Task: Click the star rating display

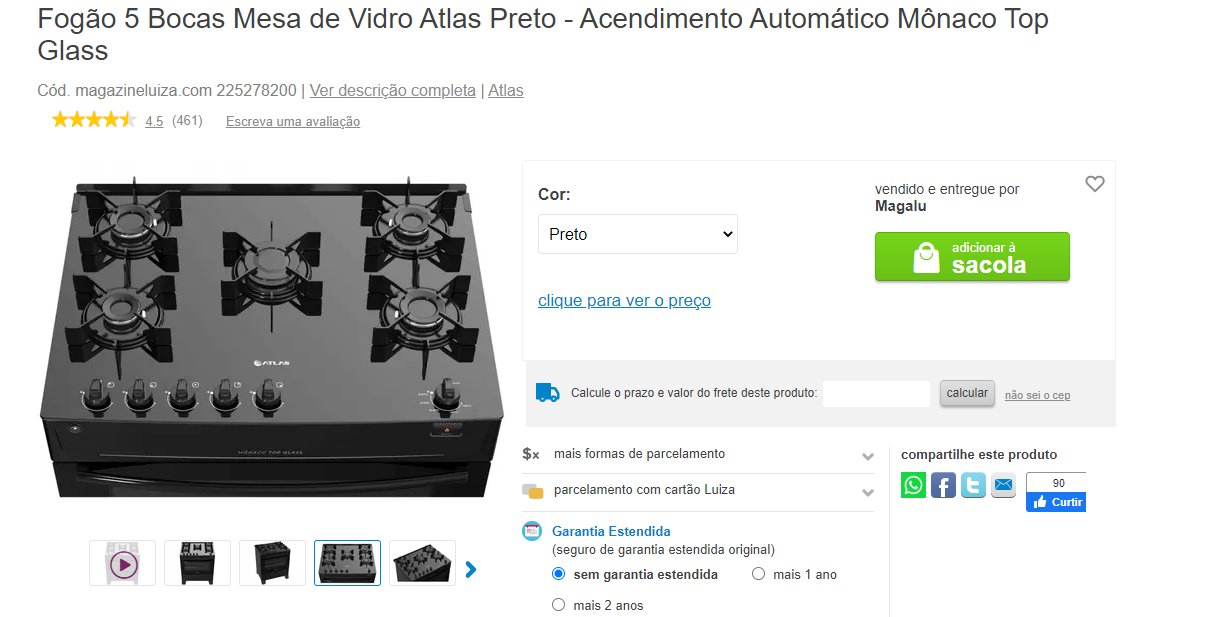Action: click(x=93, y=120)
